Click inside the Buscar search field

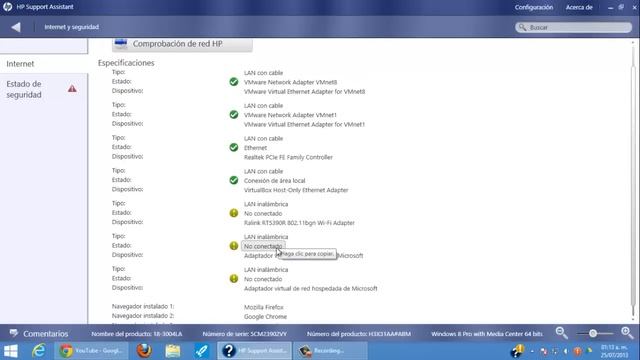click(x=573, y=27)
